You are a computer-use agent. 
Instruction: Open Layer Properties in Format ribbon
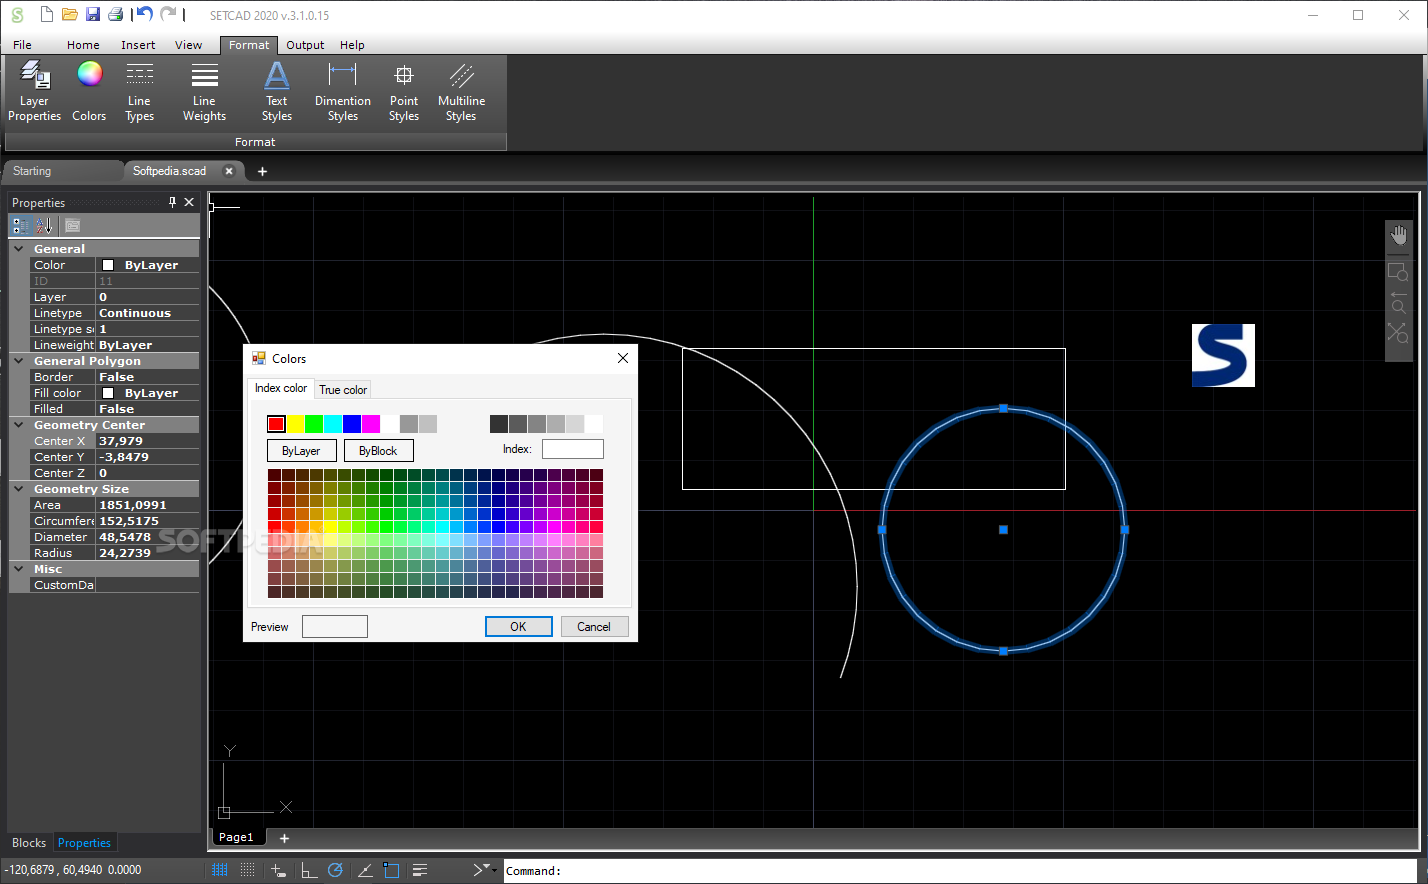click(34, 91)
